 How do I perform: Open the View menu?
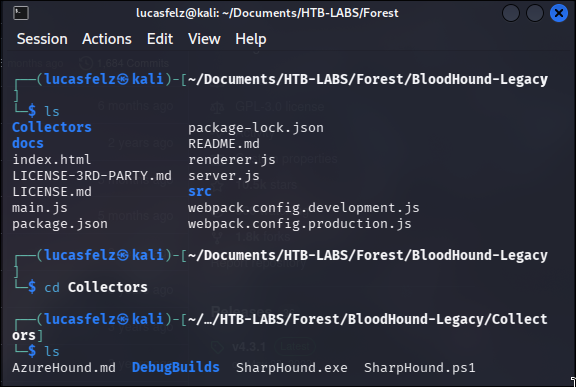(204, 39)
